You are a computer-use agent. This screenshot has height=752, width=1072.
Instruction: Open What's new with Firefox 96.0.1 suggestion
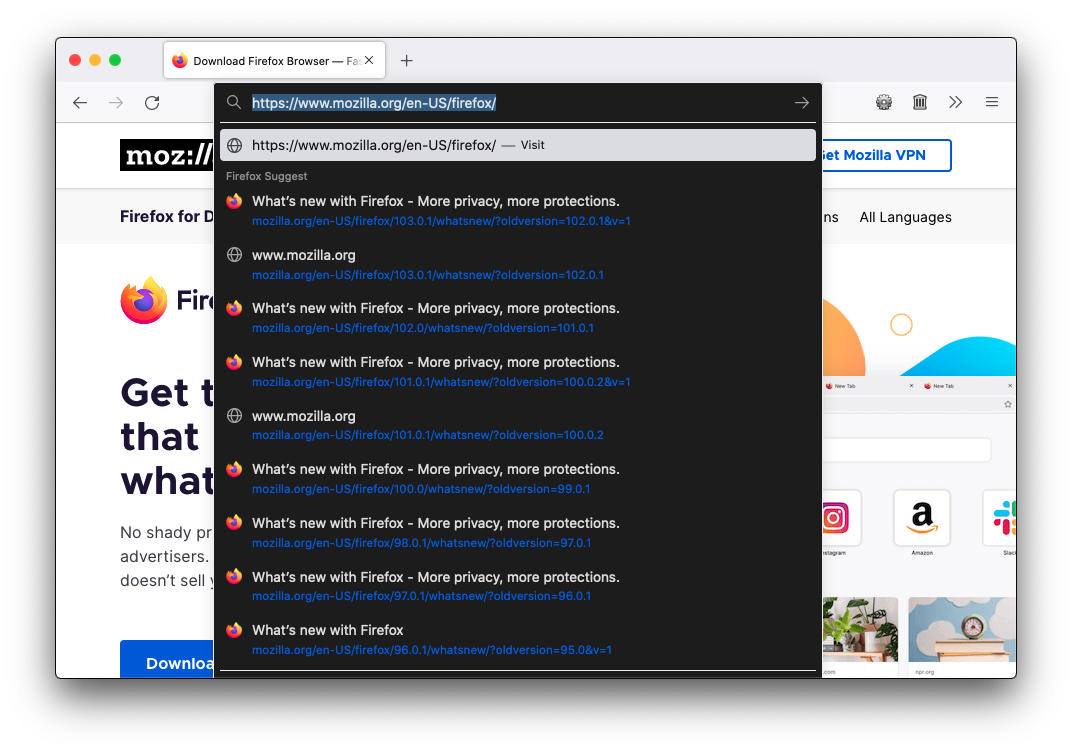pyautogui.click(x=518, y=639)
